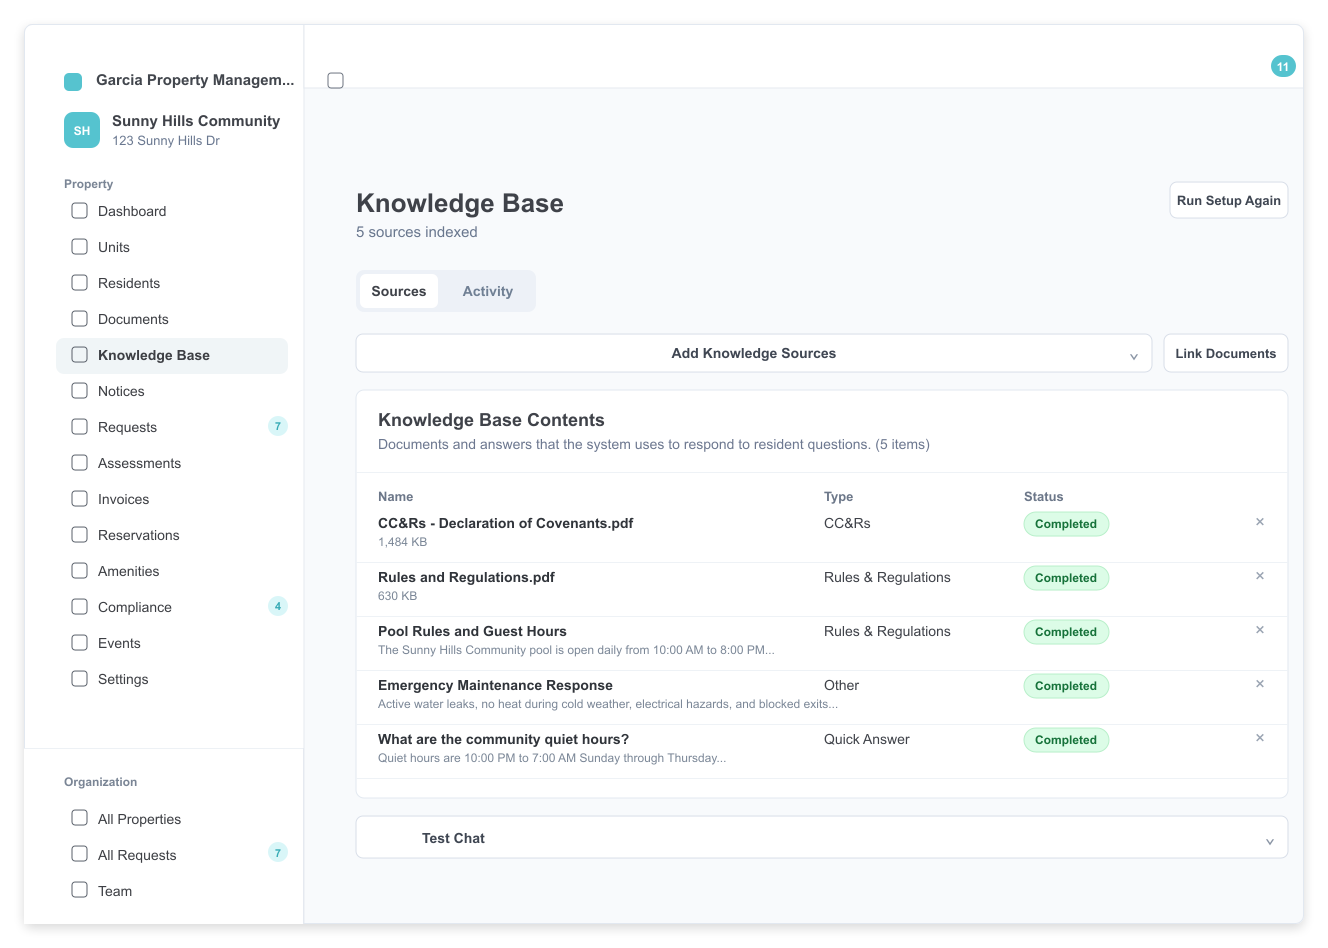Click the 'Other' type cell

pyautogui.click(x=841, y=685)
